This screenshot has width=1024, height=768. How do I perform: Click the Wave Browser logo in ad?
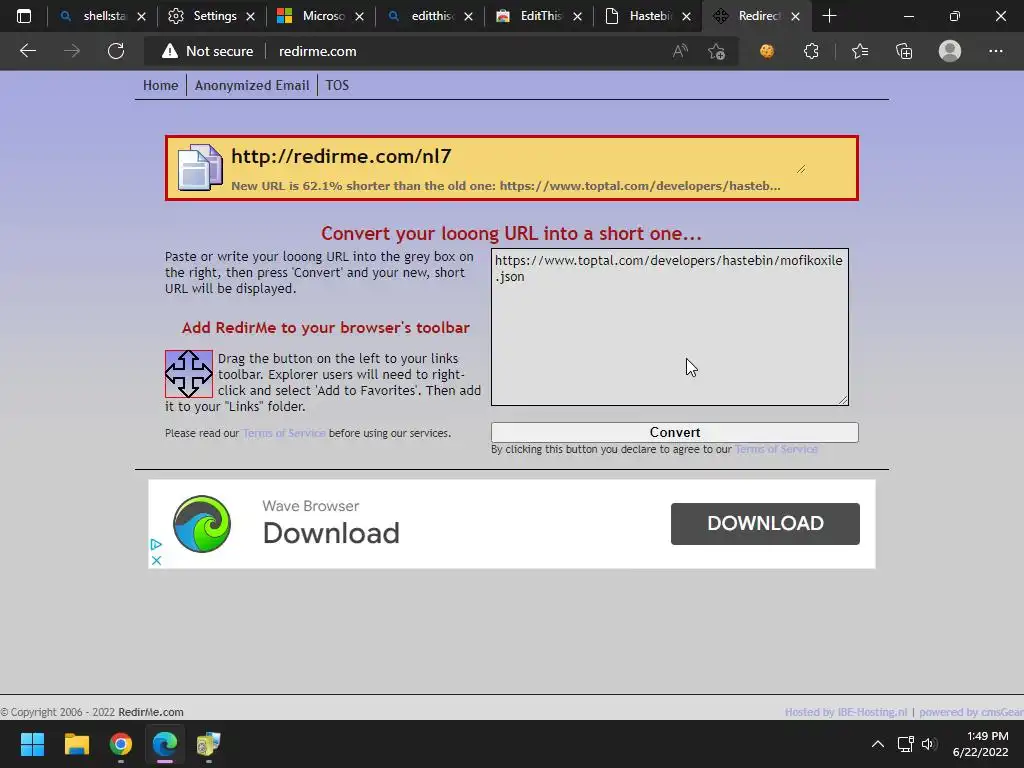pos(202,524)
